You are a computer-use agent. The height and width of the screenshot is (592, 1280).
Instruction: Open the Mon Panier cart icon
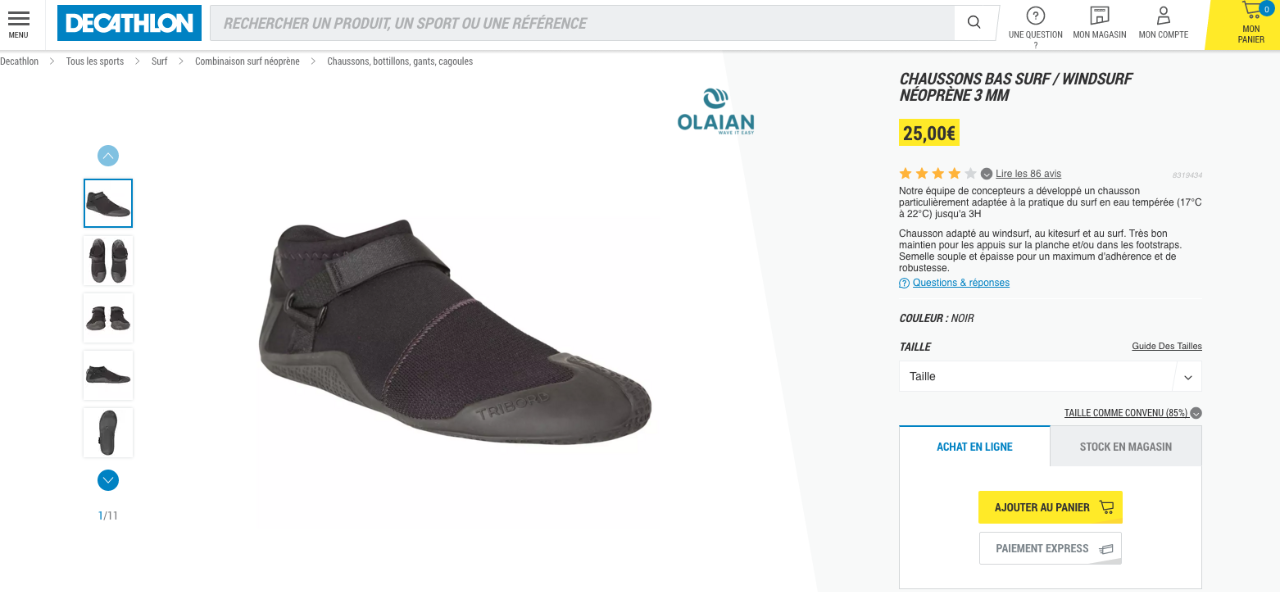coord(1251,12)
